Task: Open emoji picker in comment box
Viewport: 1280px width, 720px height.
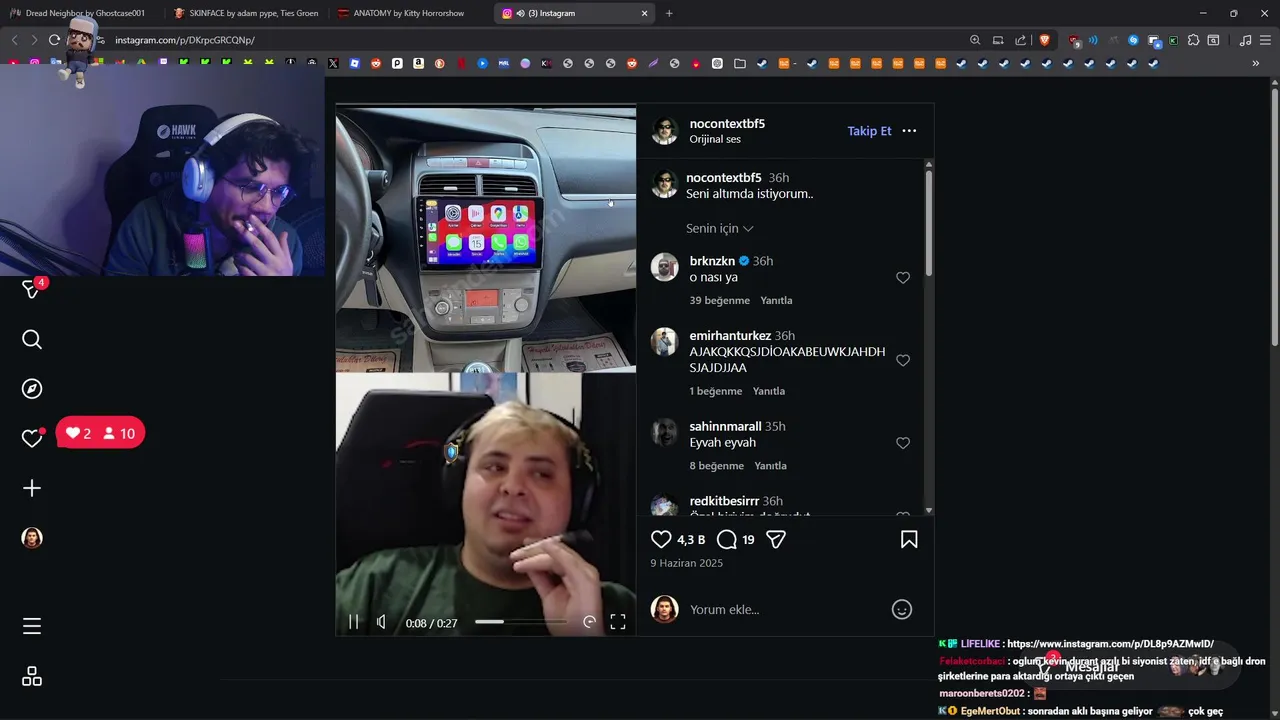Action: tap(902, 609)
